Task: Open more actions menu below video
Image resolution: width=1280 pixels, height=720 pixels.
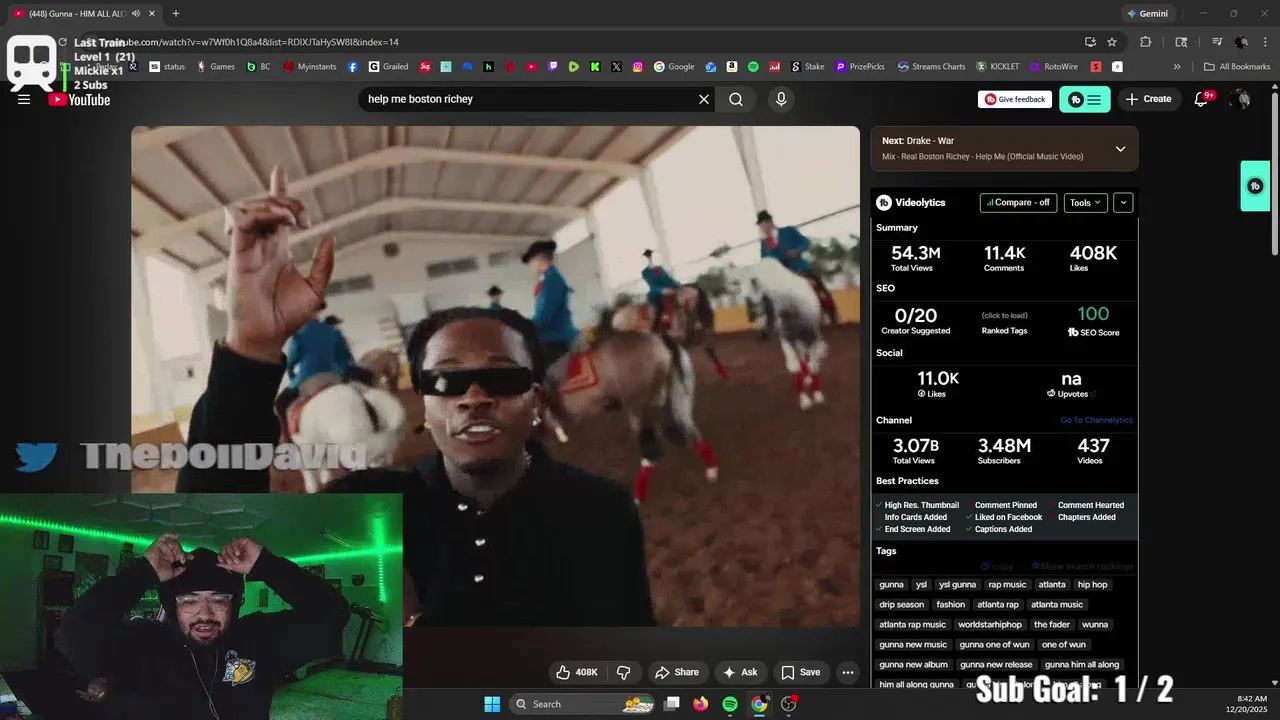Action: pyautogui.click(x=848, y=672)
